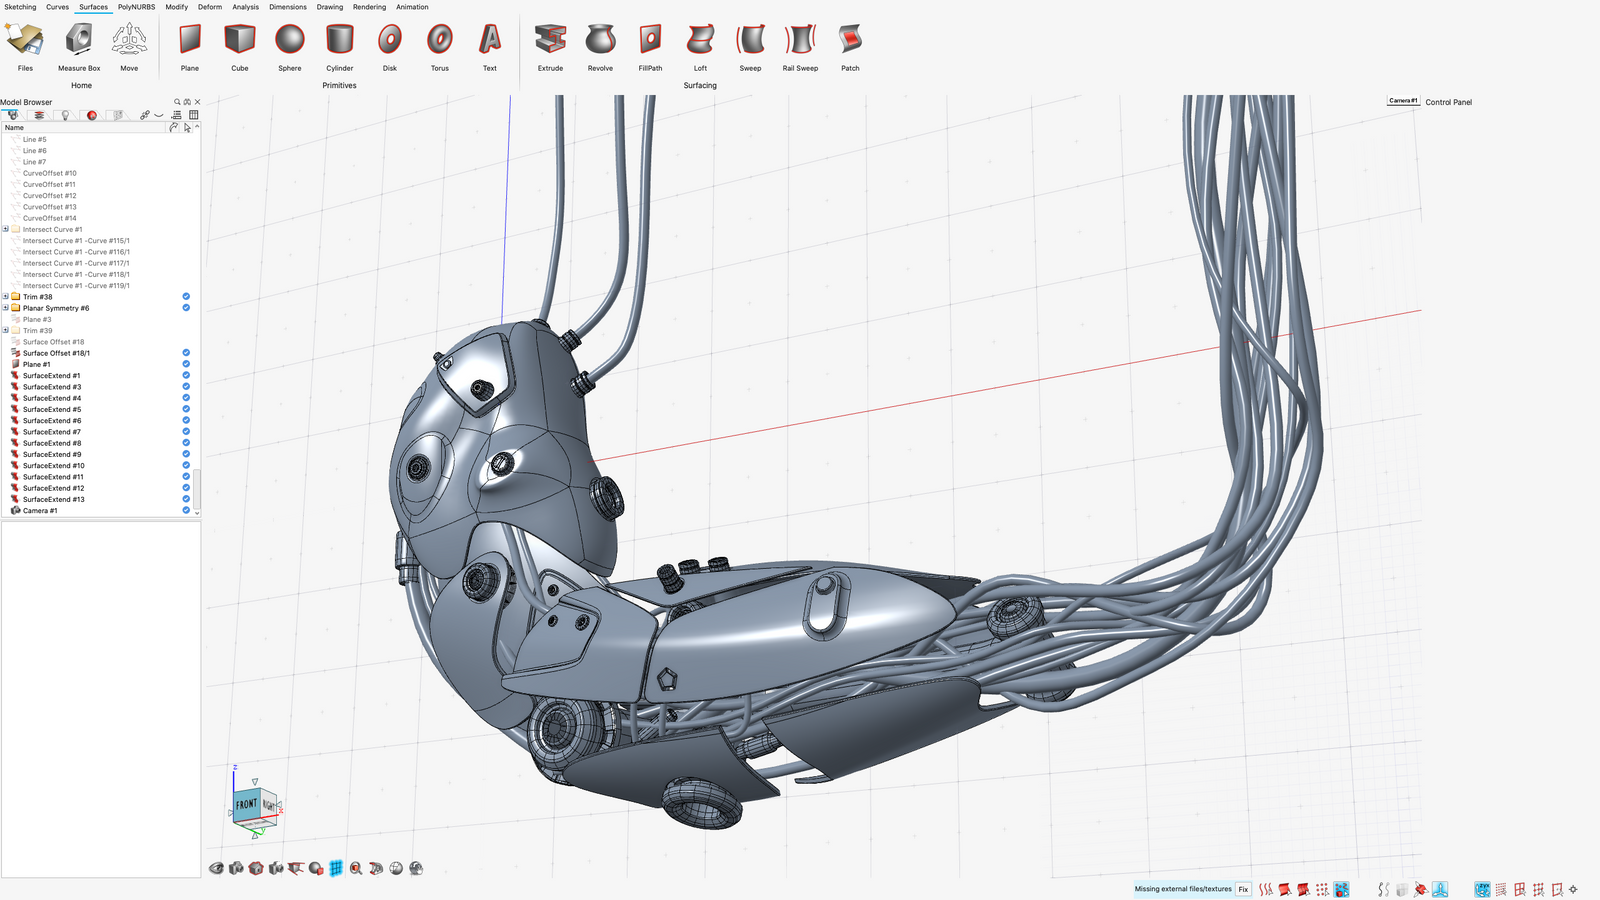Expand the Planar Symmetry #6 folder
Screen dimensions: 1600x900
point(6,308)
